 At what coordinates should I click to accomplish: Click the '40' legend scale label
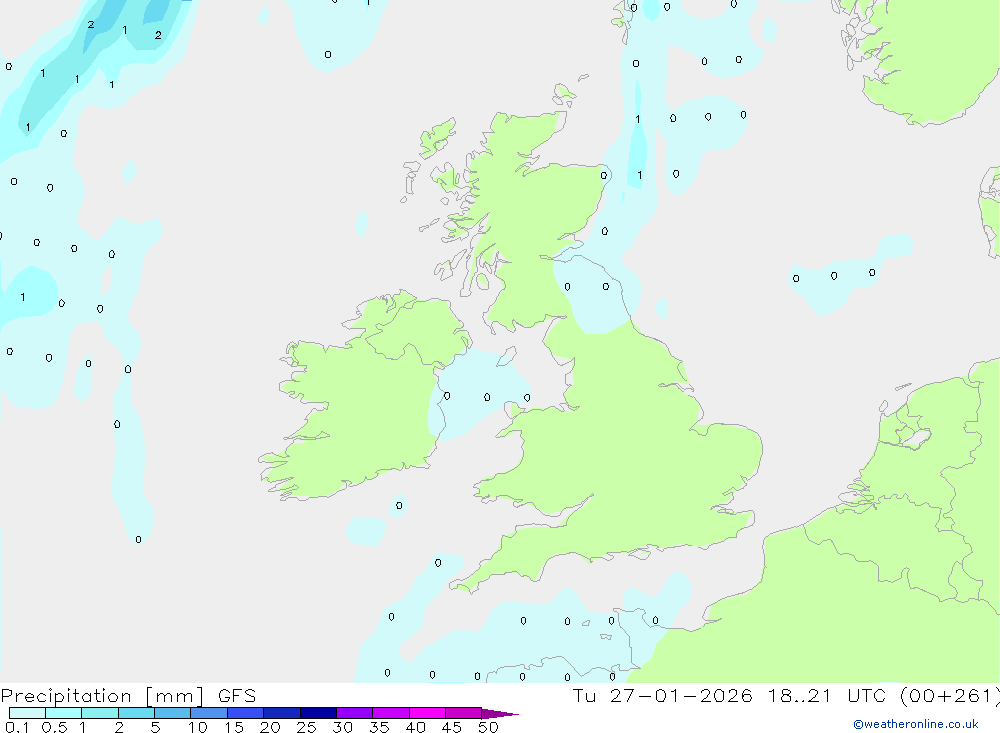click(x=416, y=727)
